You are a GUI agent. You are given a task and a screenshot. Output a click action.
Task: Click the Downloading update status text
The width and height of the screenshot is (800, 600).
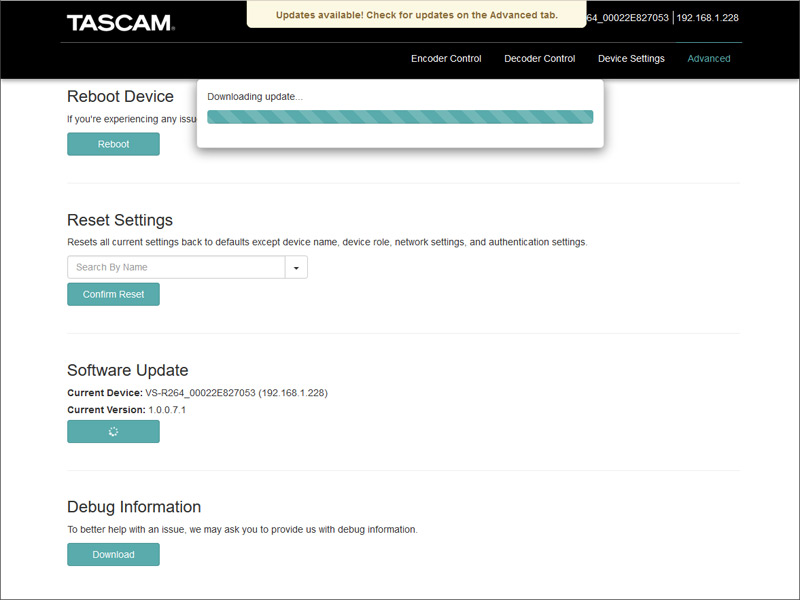tap(255, 97)
